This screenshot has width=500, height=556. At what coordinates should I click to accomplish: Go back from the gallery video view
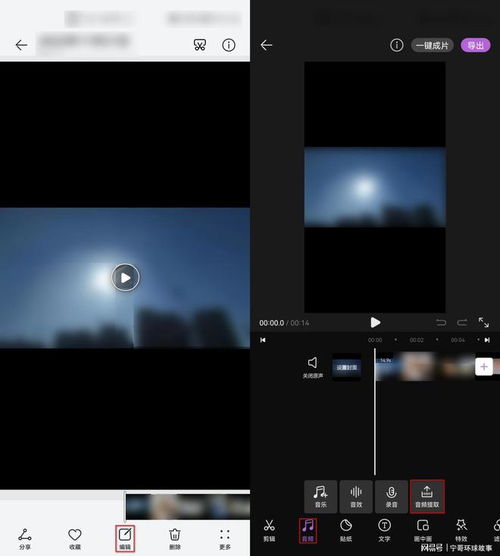pos(21,45)
